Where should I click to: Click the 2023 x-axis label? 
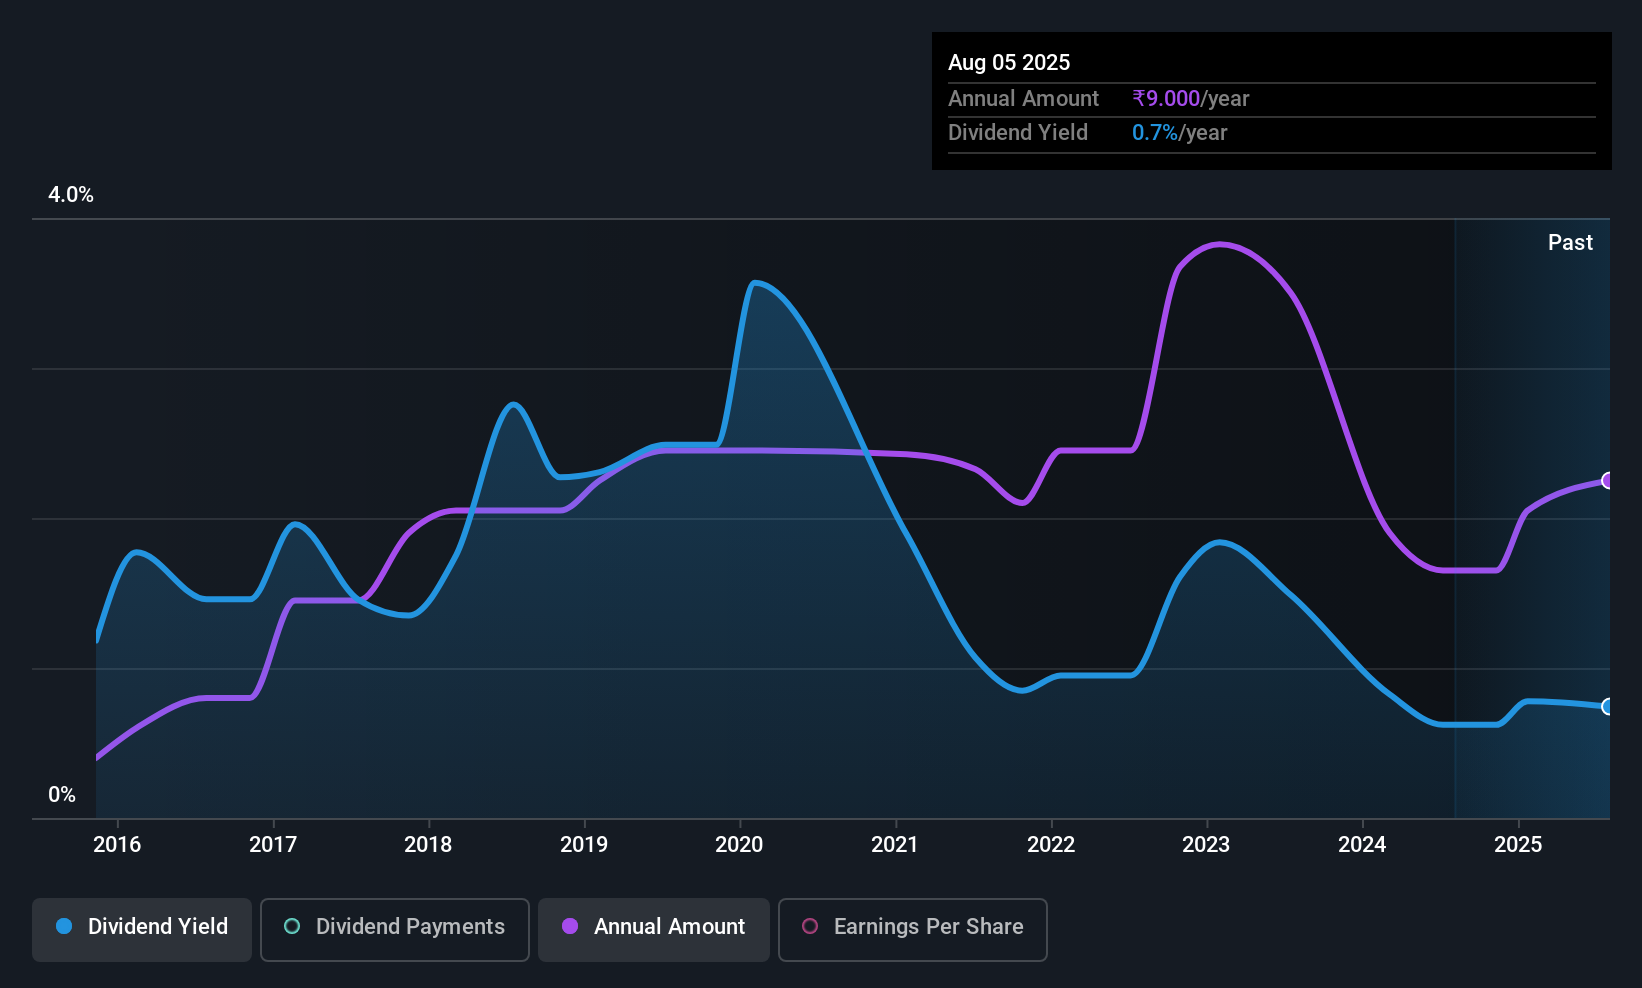coord(1206,845)
